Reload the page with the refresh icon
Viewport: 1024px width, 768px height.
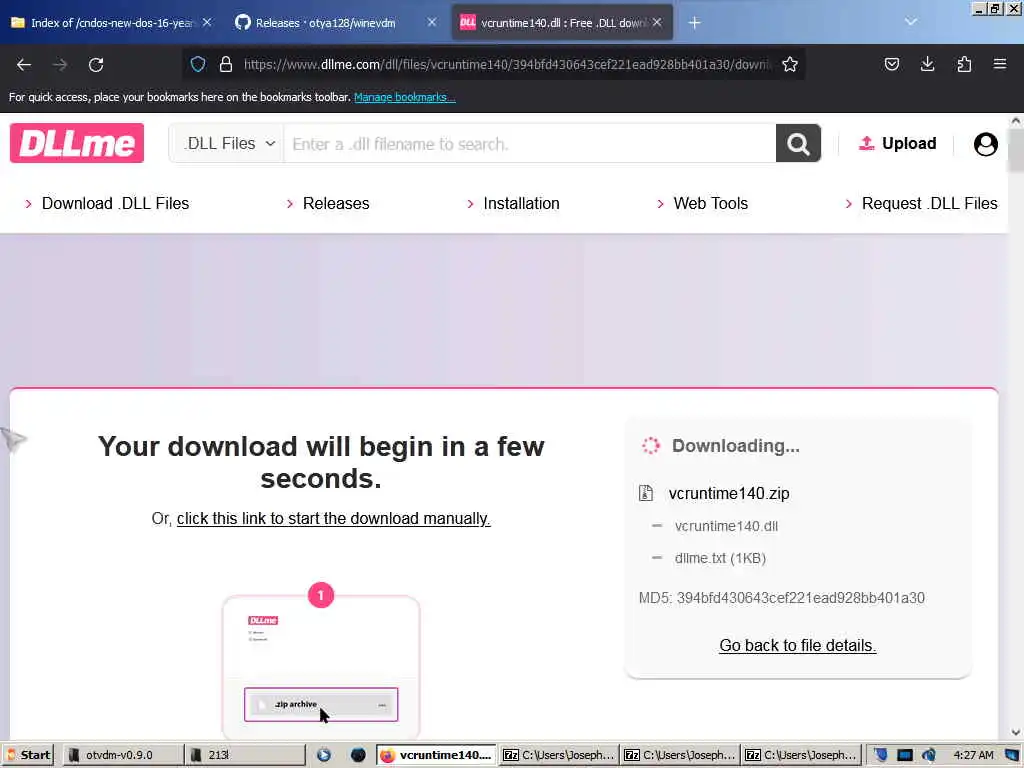tap(96, 65)
